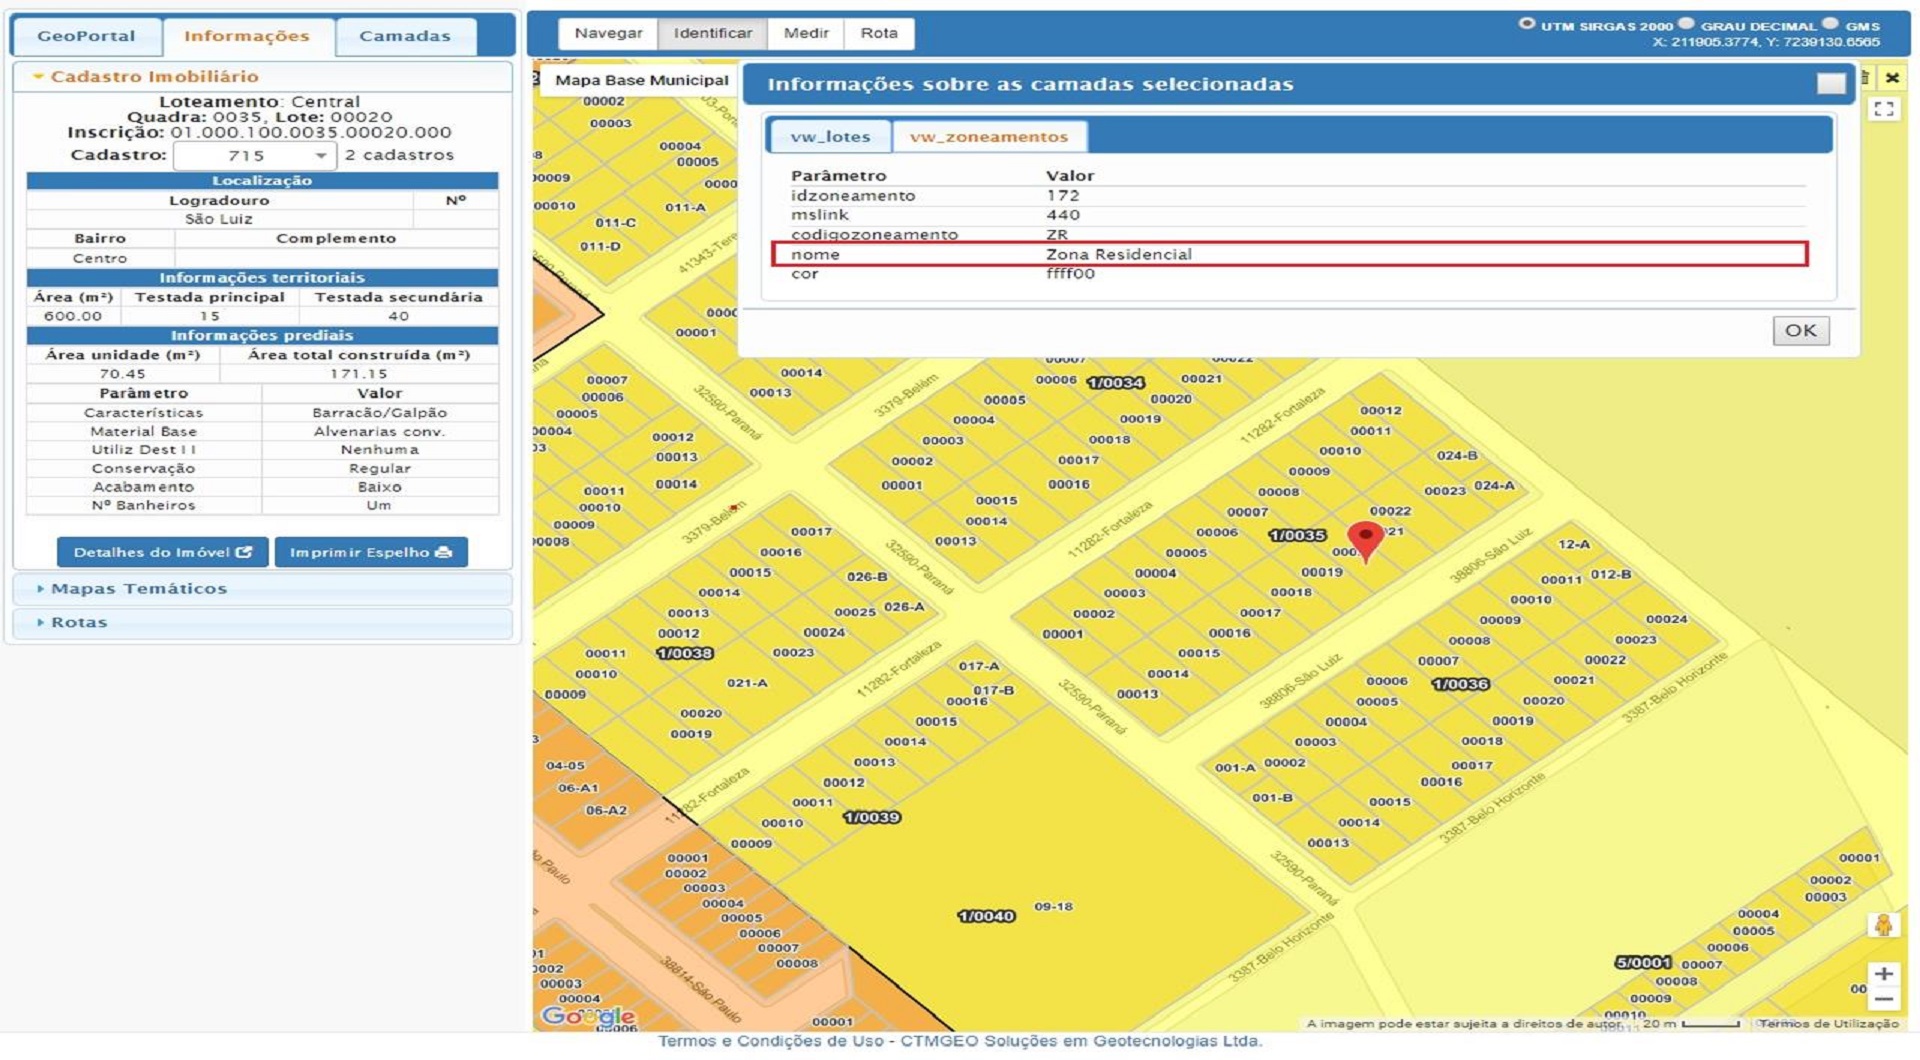The height and width of the screenshot is (1060, 1920).
Task: Click block label 1/0038 on the map
Action: click(x=685, y=654)
